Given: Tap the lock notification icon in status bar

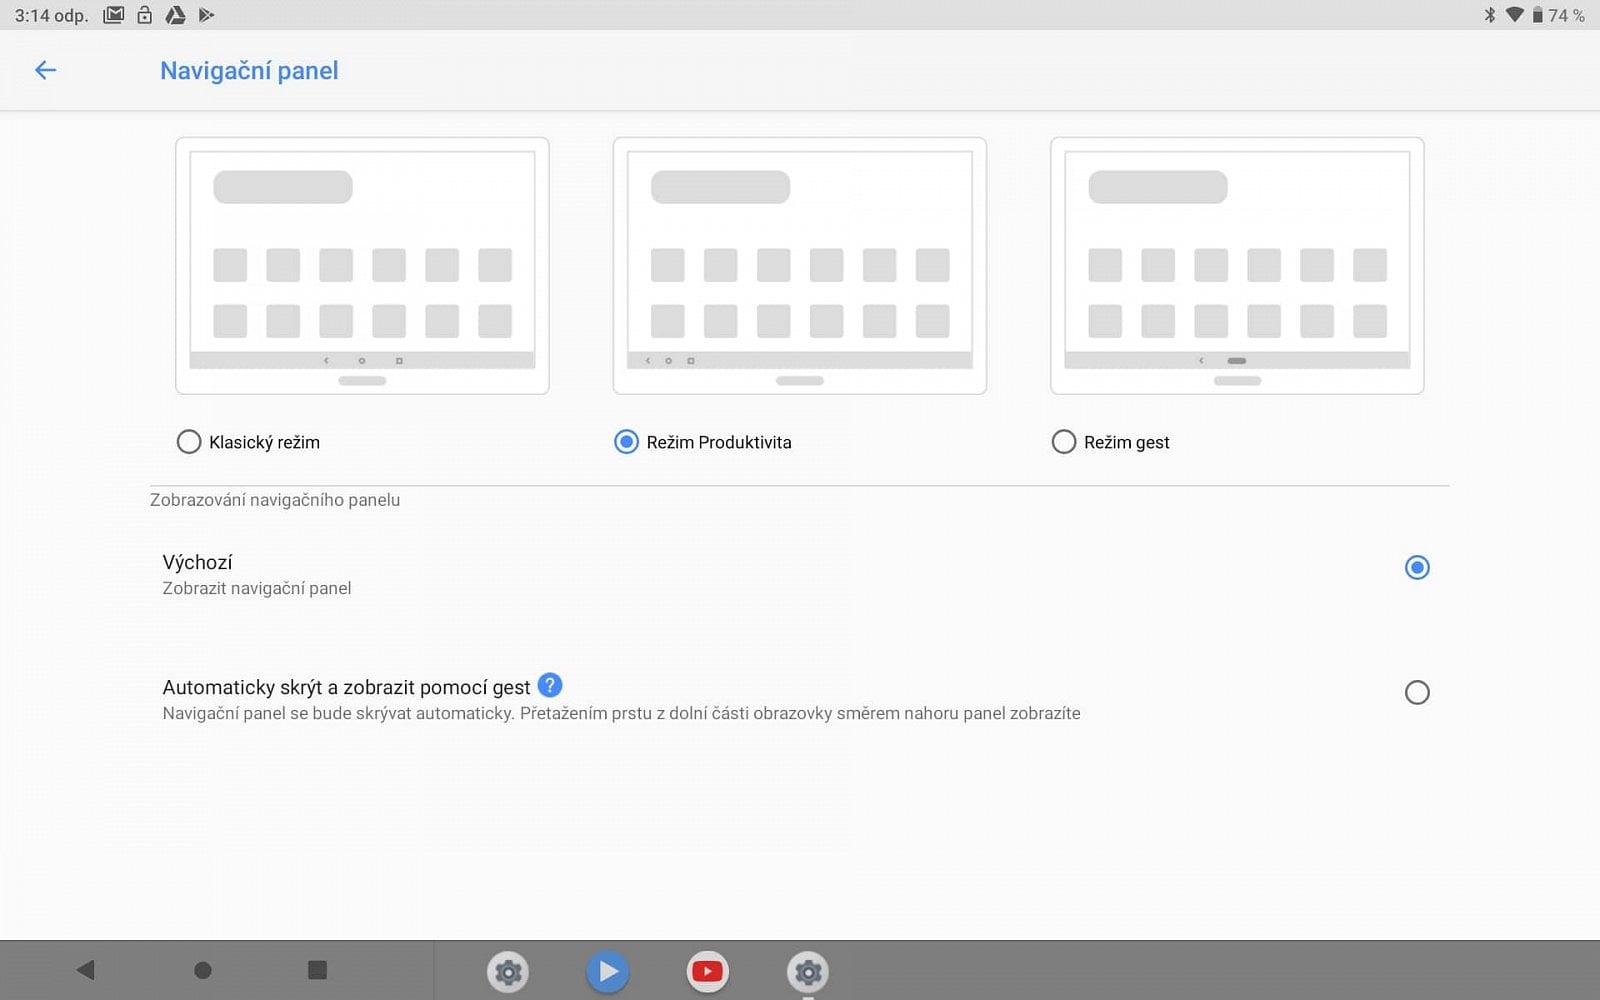Looking at the screenshot, I should [x=145, y=15].
